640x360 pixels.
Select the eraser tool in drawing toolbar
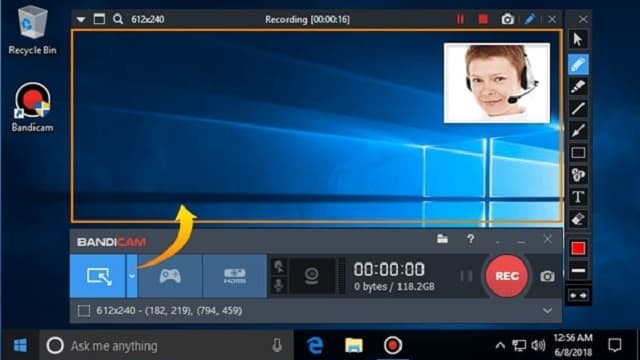coord(578,219)
